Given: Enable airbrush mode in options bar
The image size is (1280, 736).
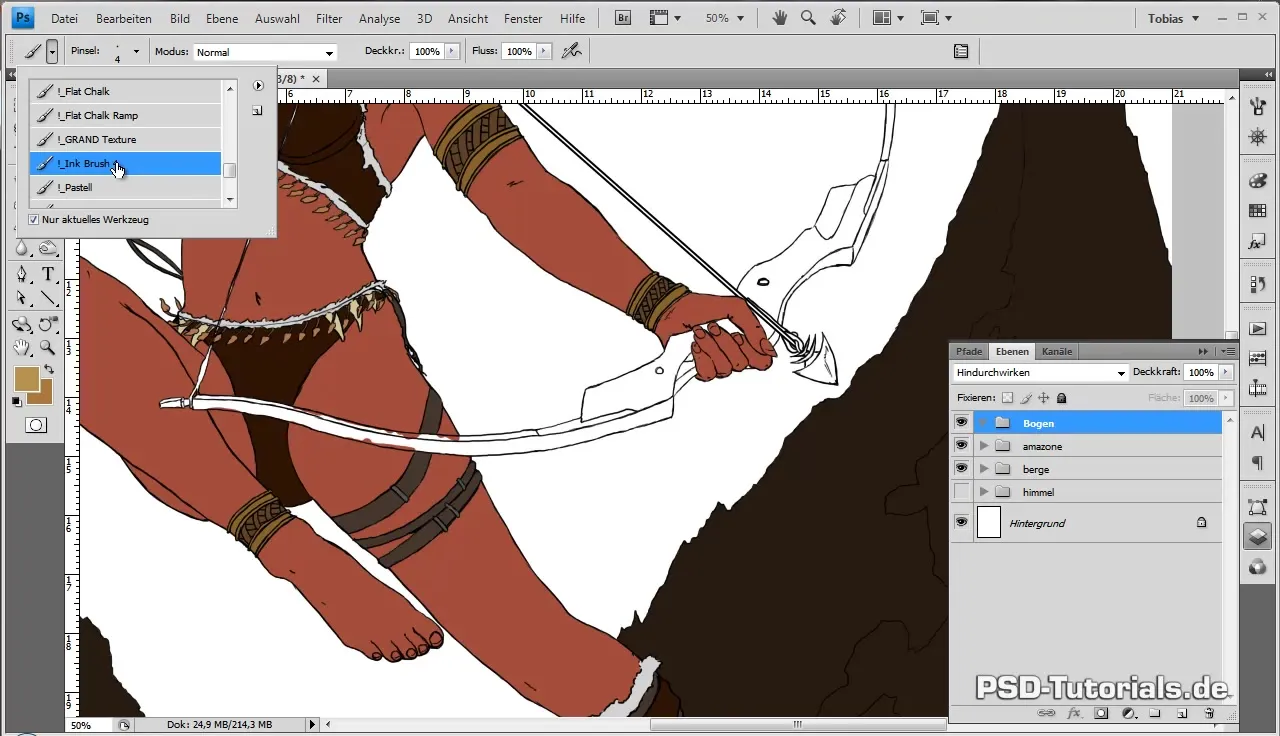Looking at the screenshot, I should [x=572, y=51].
